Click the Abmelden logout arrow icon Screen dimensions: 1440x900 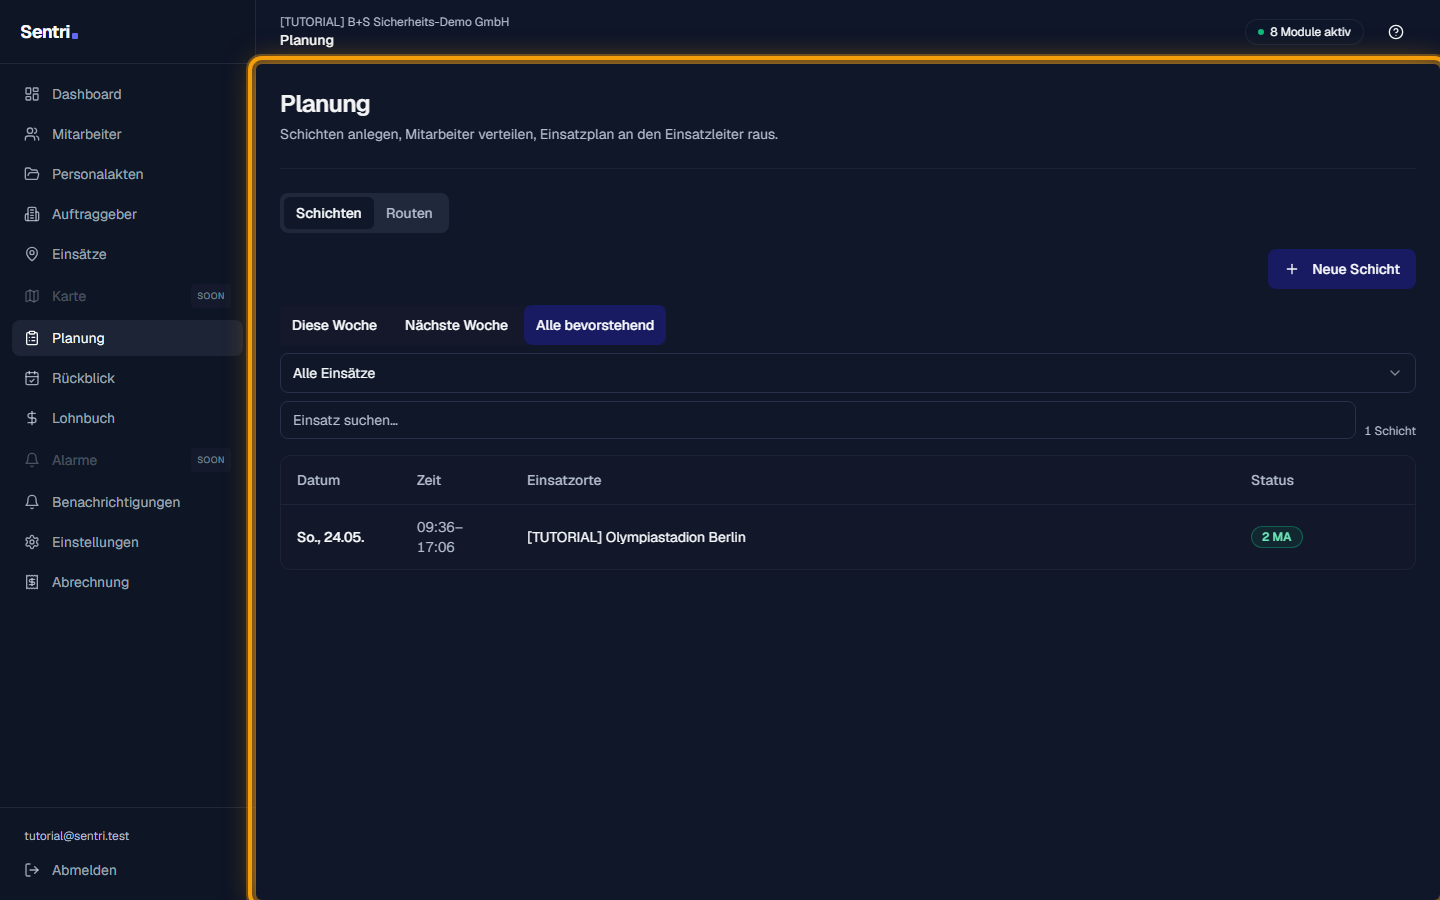(x=32, y=870)
